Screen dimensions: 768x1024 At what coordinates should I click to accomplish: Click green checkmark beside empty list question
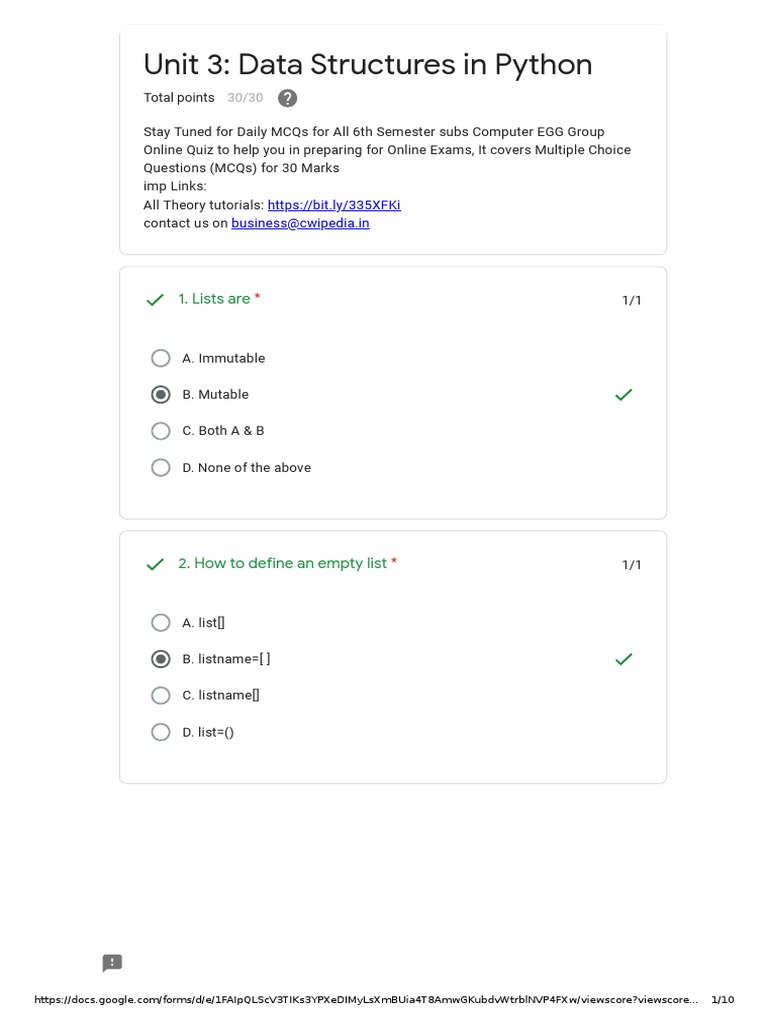tap(155, 565)
